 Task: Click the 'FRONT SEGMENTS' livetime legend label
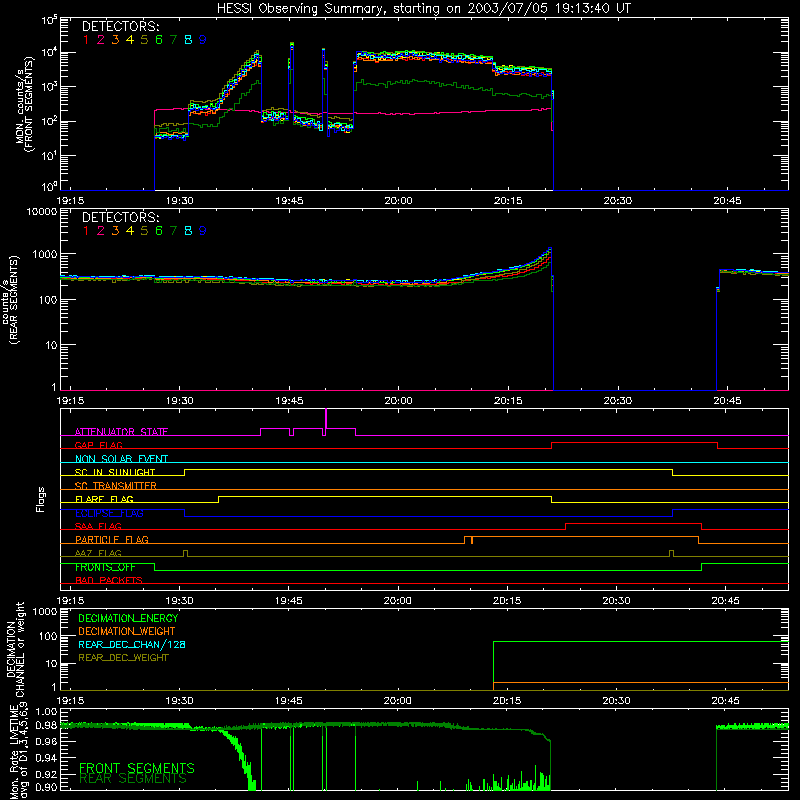click(137, 768)
